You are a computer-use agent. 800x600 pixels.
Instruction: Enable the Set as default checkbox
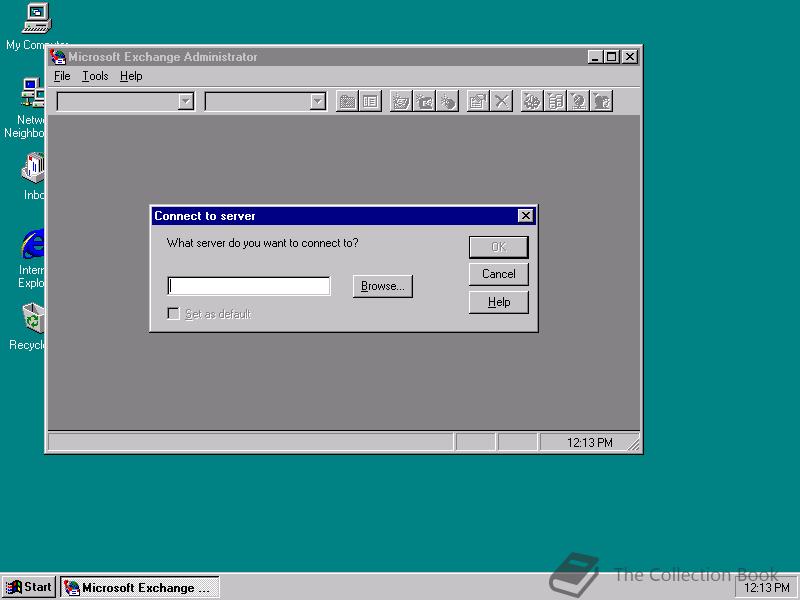click(173, 313)
